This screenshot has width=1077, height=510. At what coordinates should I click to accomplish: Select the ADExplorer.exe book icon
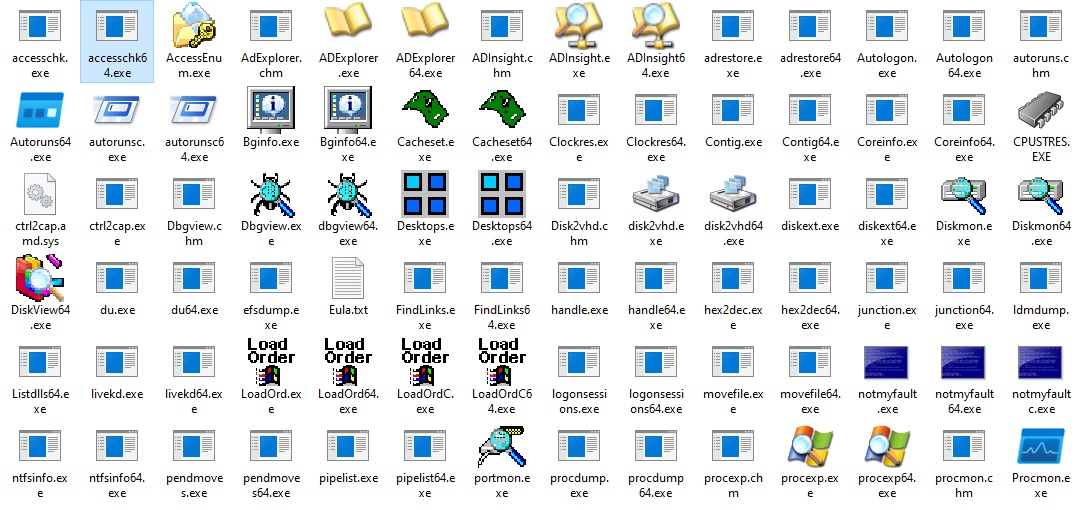tap(348, 23)
